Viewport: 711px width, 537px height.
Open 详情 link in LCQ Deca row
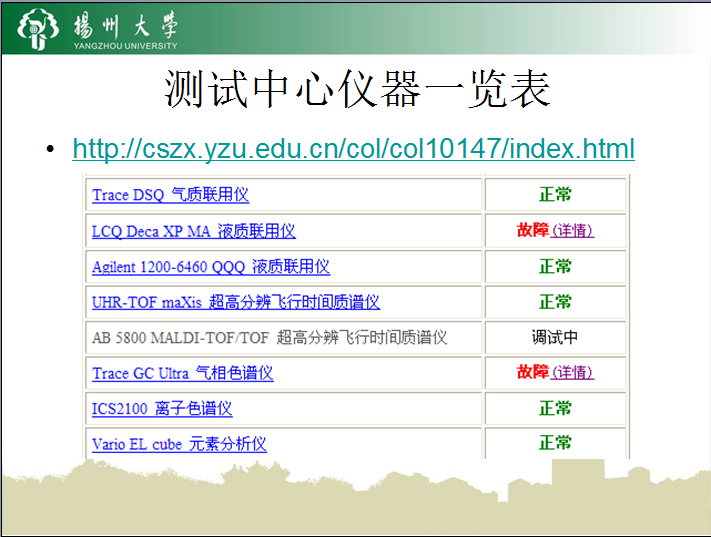click(x=572, y=231)
